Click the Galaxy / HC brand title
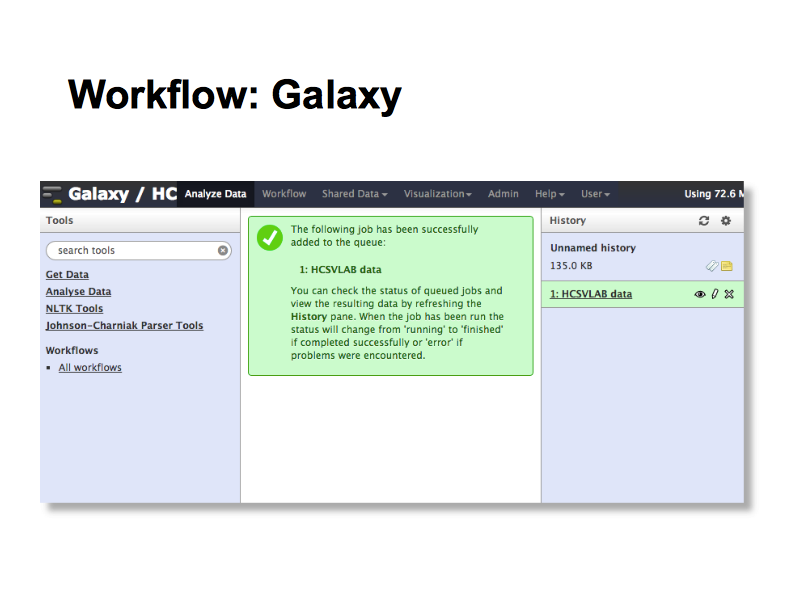Viewport: 800px width, 600px height. tap(122, 194)
